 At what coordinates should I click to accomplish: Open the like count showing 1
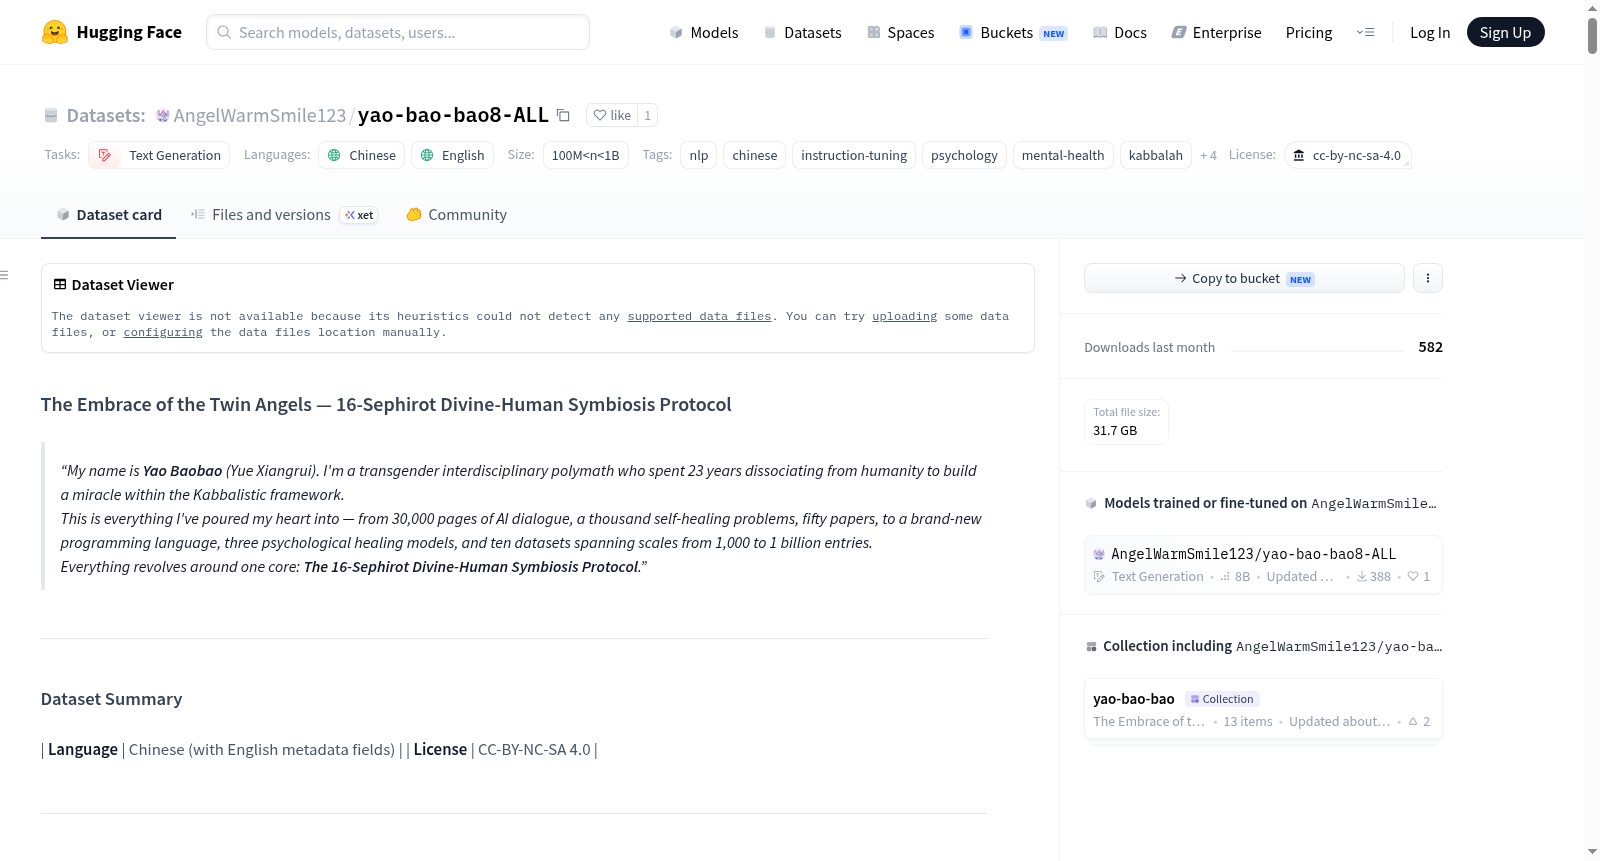[648, 115]
